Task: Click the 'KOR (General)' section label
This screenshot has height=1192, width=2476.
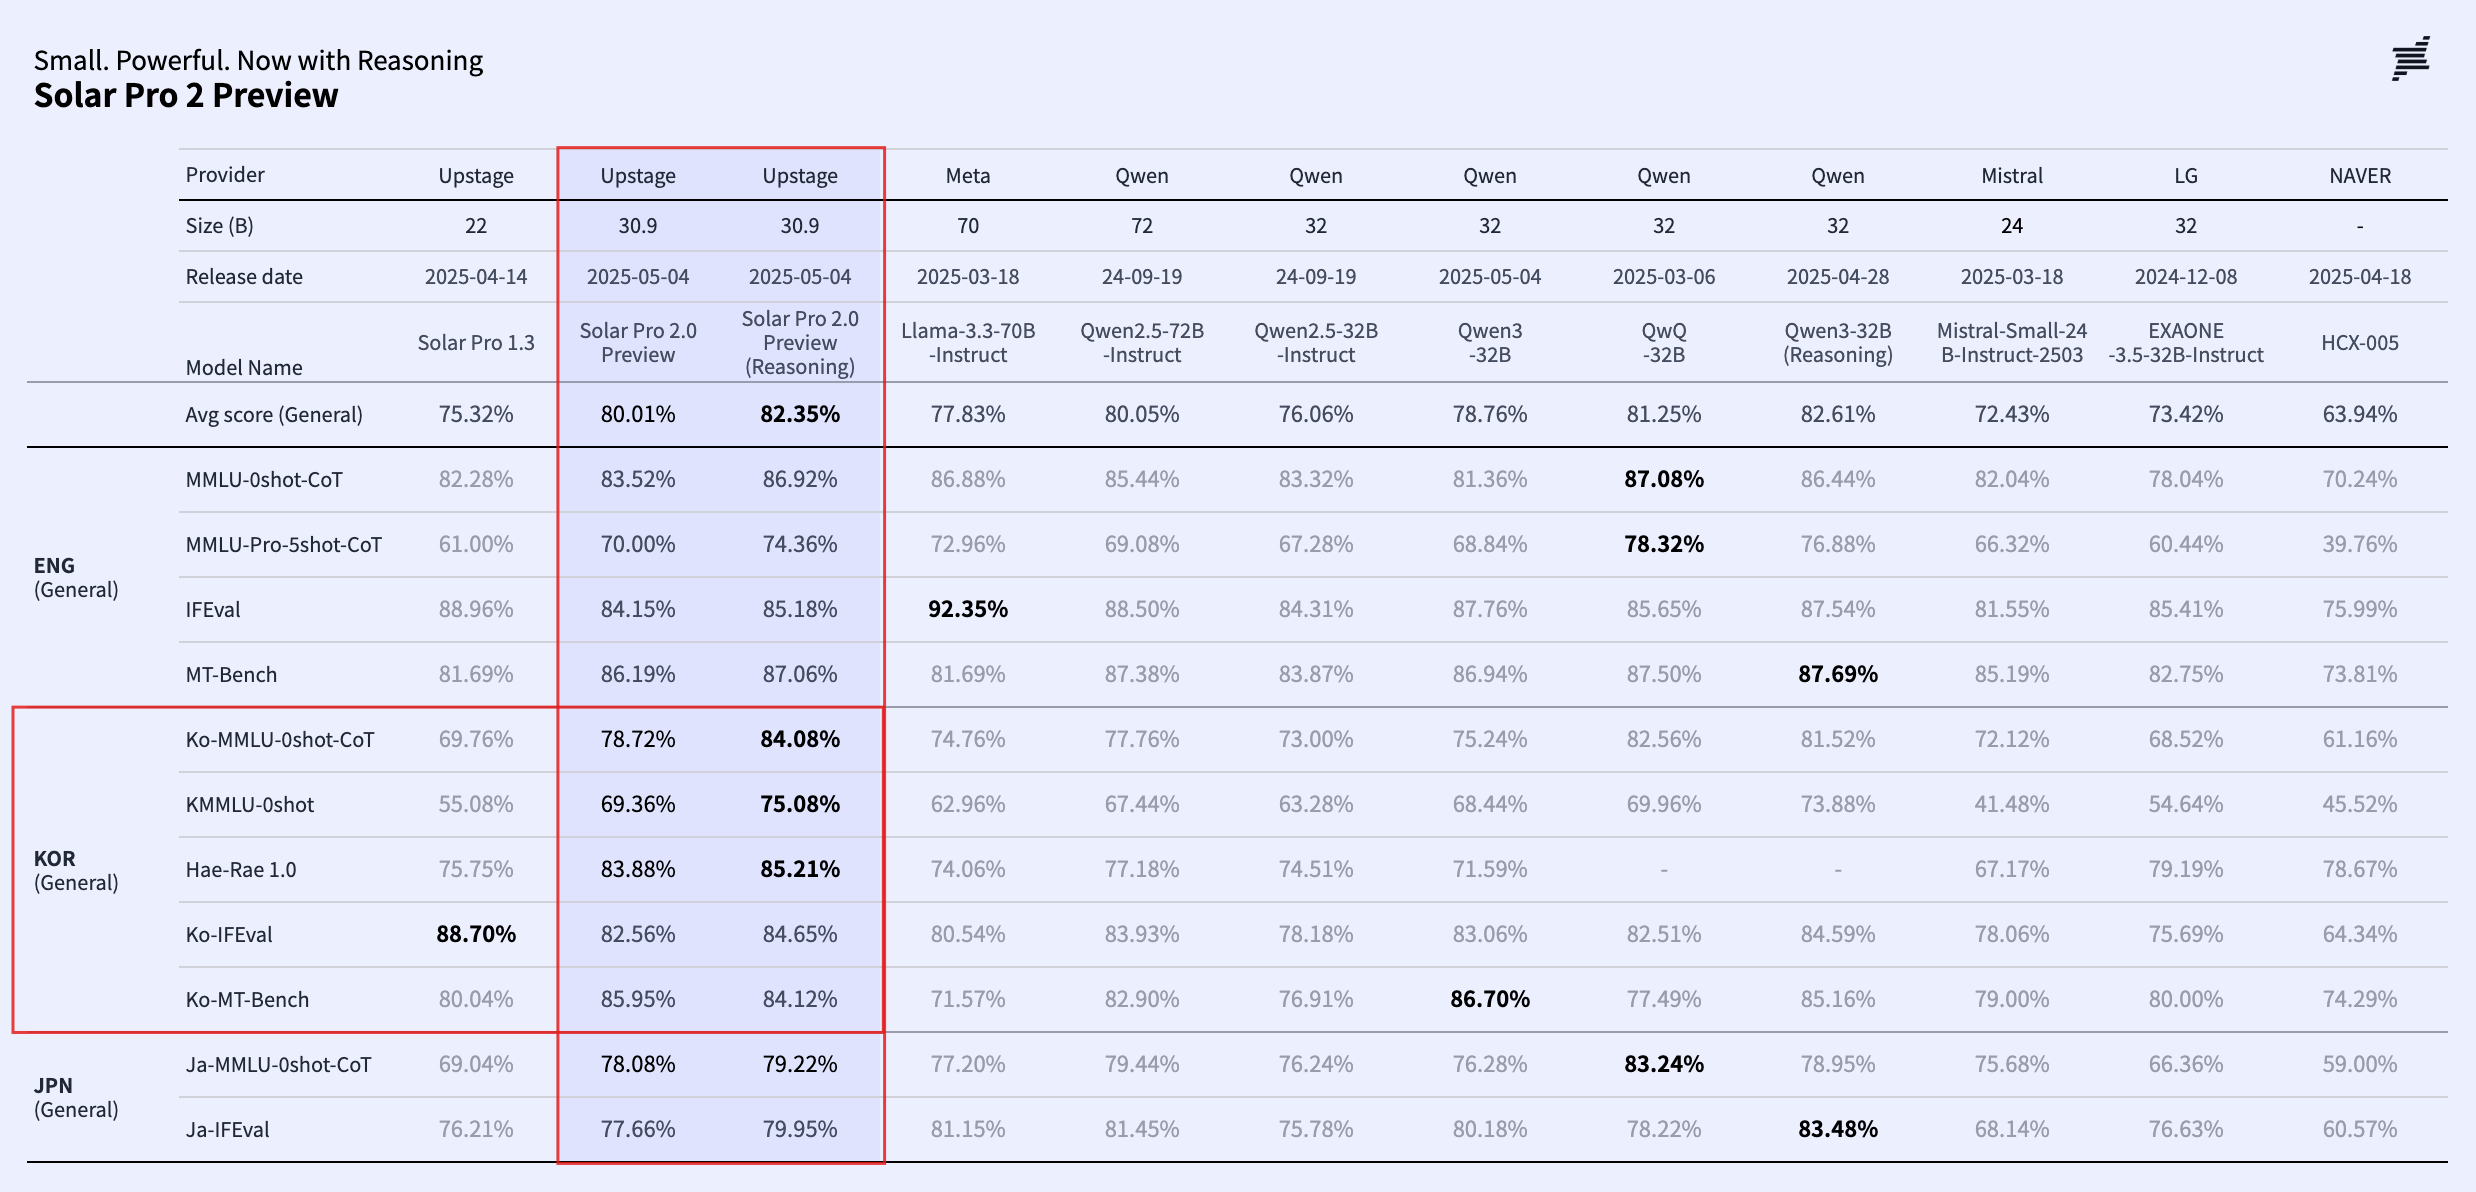Action: [76, 871]
